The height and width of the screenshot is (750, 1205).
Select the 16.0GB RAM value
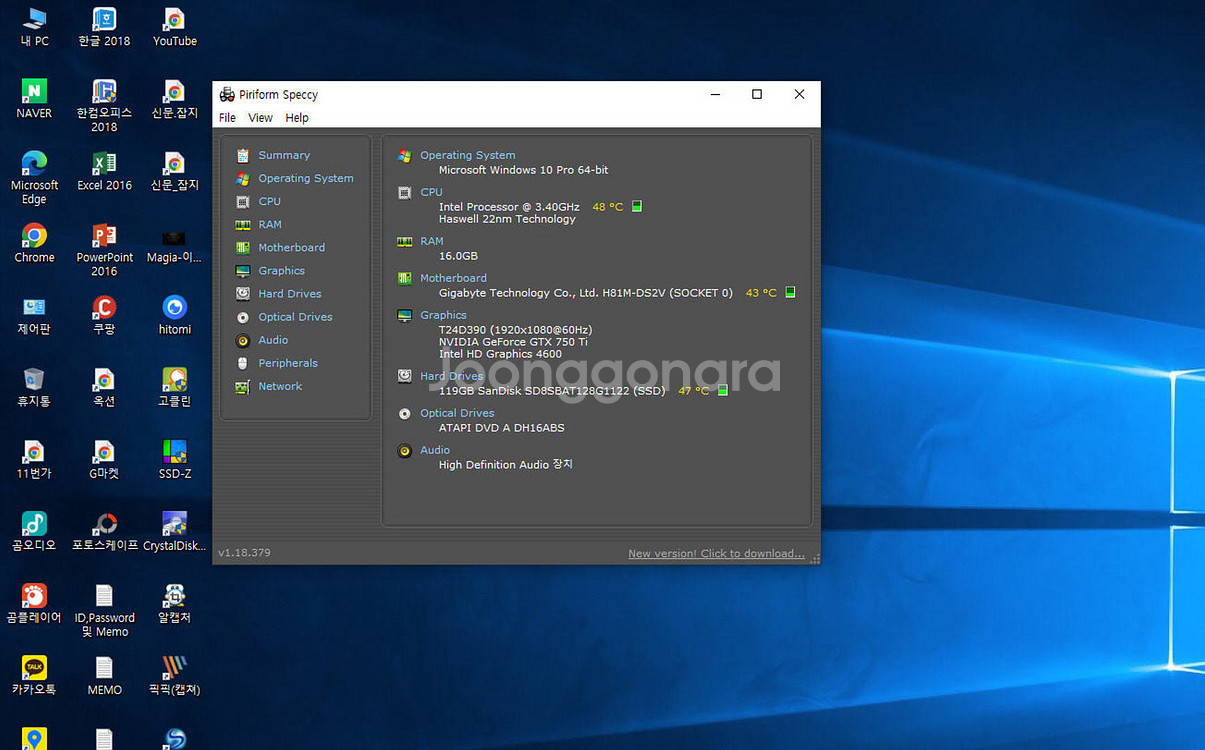pos(458,256)
